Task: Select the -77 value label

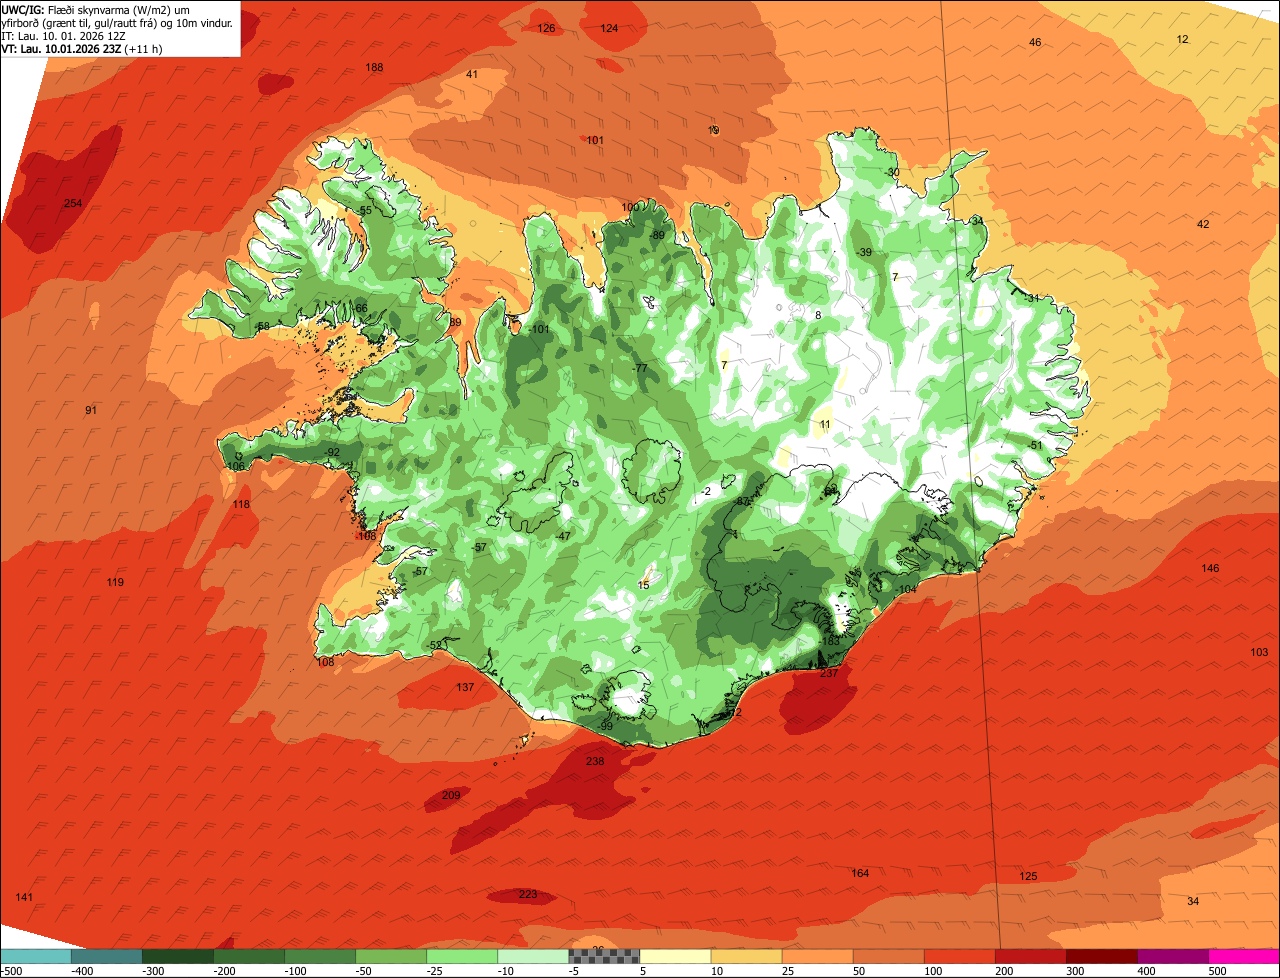Action: [640, 369]
